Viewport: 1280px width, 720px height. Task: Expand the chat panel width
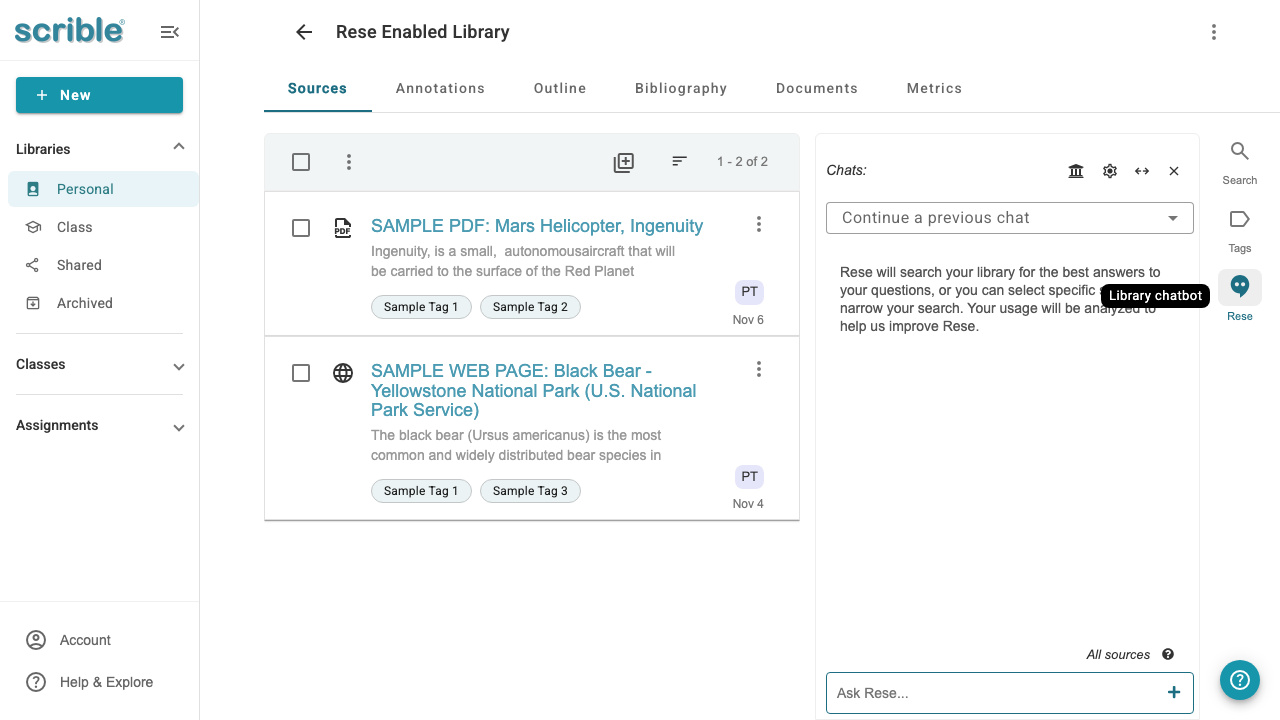[x=1142, y=170]
